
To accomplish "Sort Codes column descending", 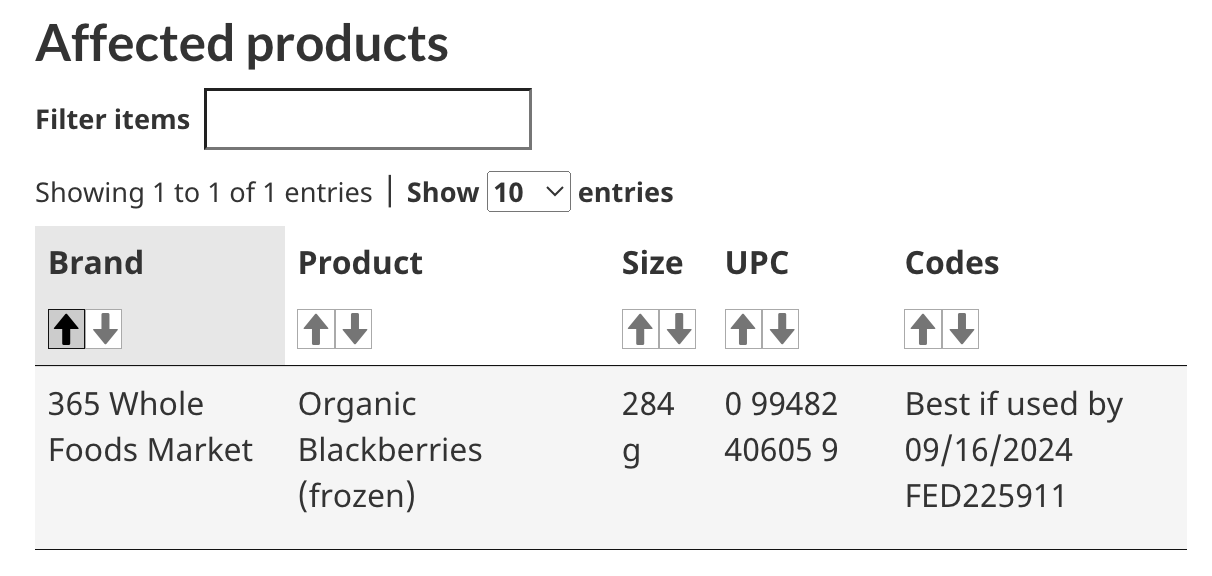I will [x=959, y=328].
